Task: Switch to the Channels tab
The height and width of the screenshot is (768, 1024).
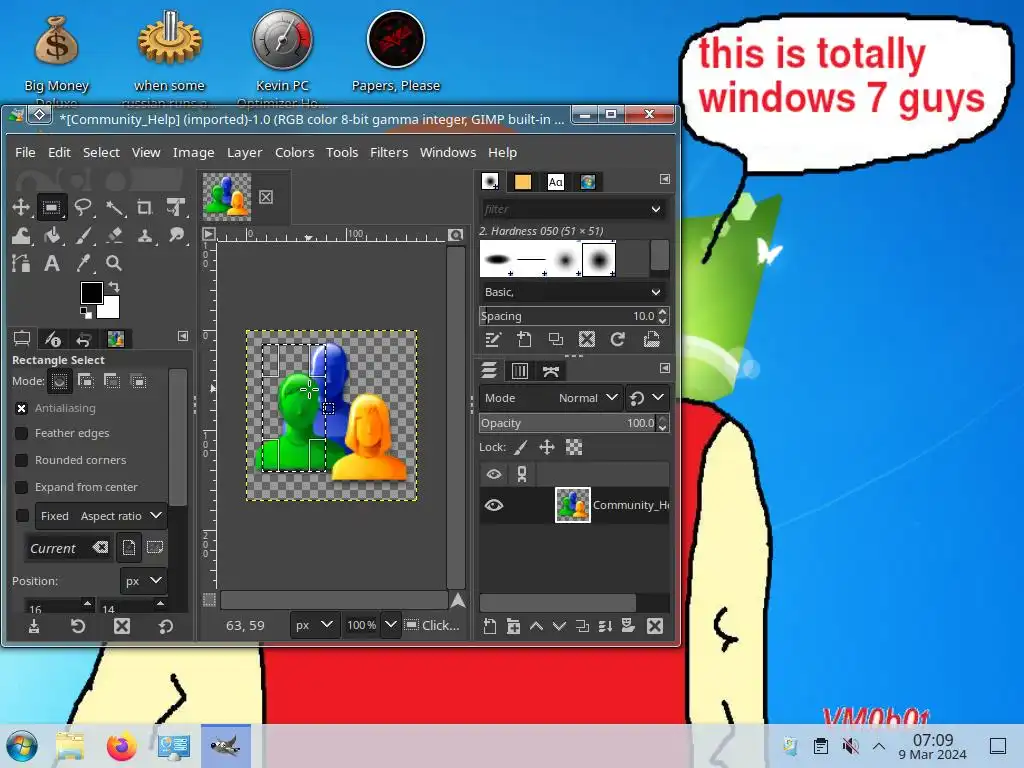Action: (520, 371)
